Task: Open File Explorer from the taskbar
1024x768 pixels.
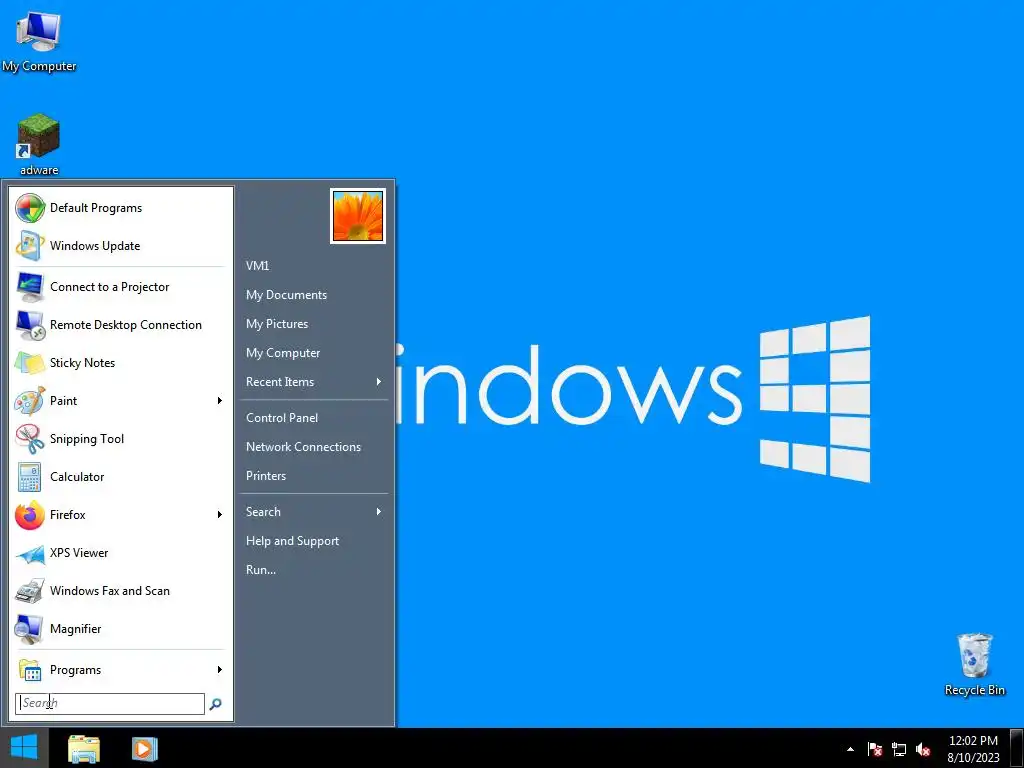Action: (x=84, y=748)
